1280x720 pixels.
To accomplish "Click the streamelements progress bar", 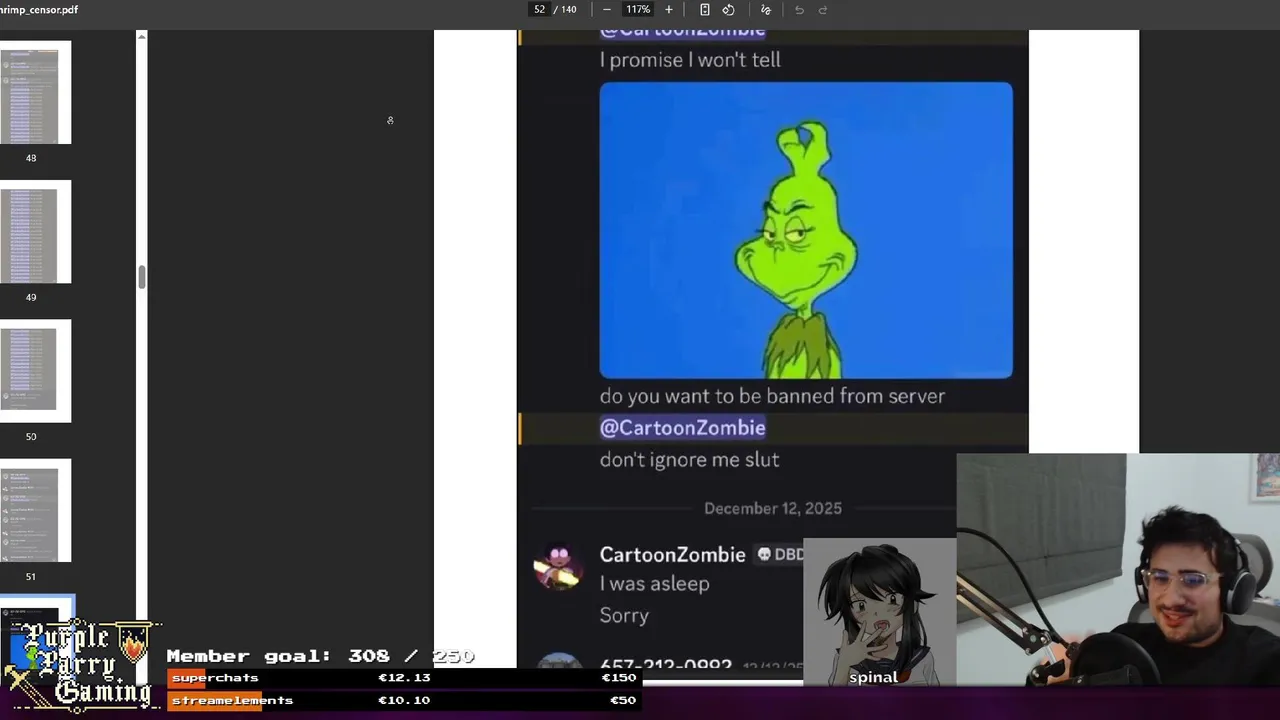I will point(404,701).
